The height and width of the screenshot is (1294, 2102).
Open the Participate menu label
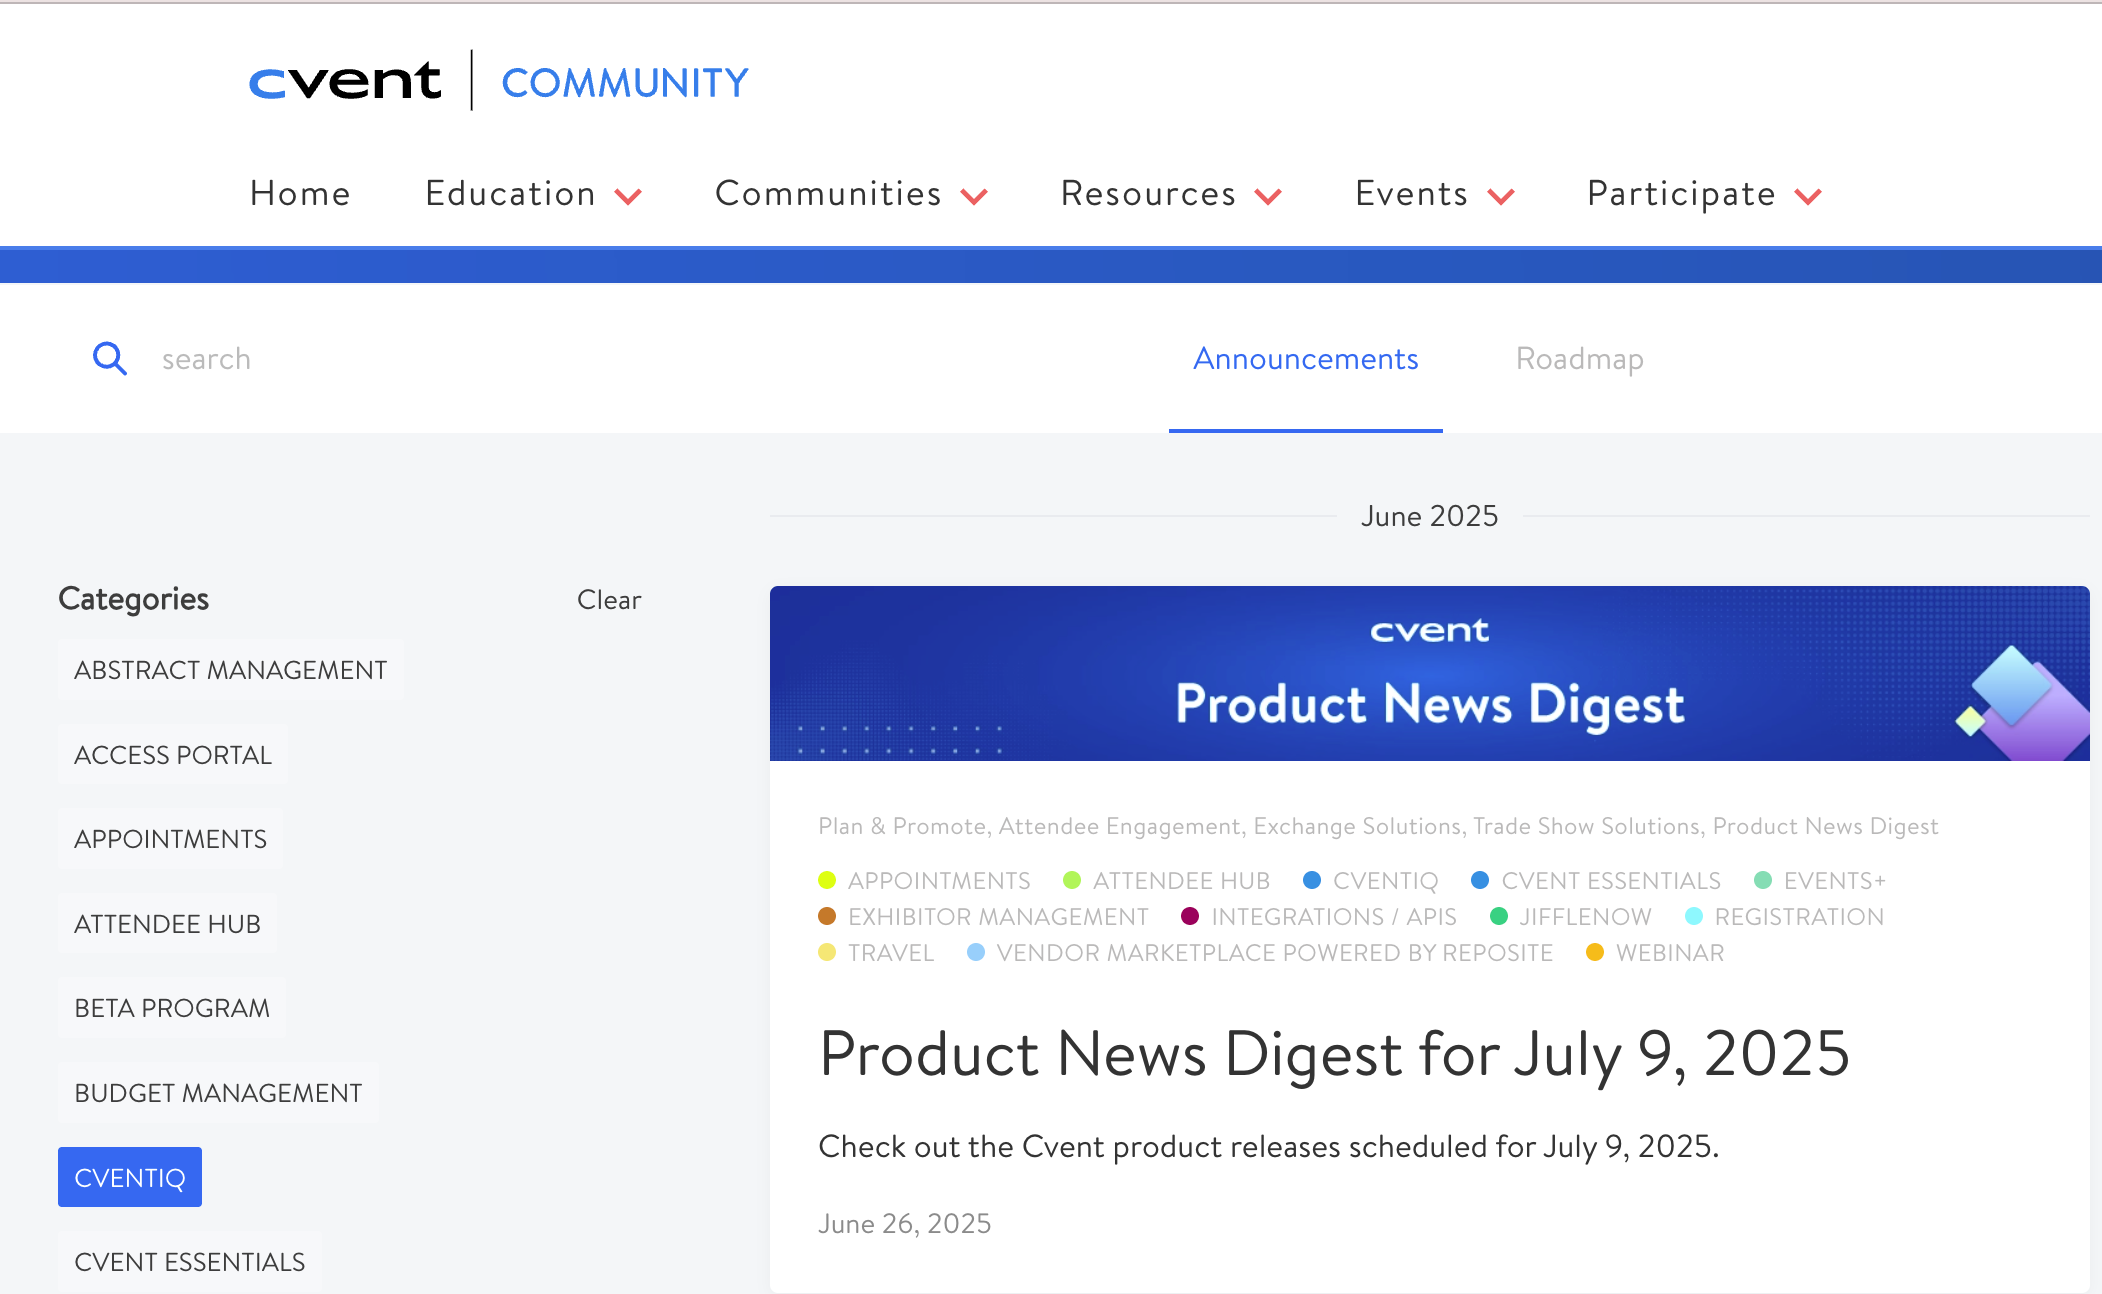click(1681, 193)
